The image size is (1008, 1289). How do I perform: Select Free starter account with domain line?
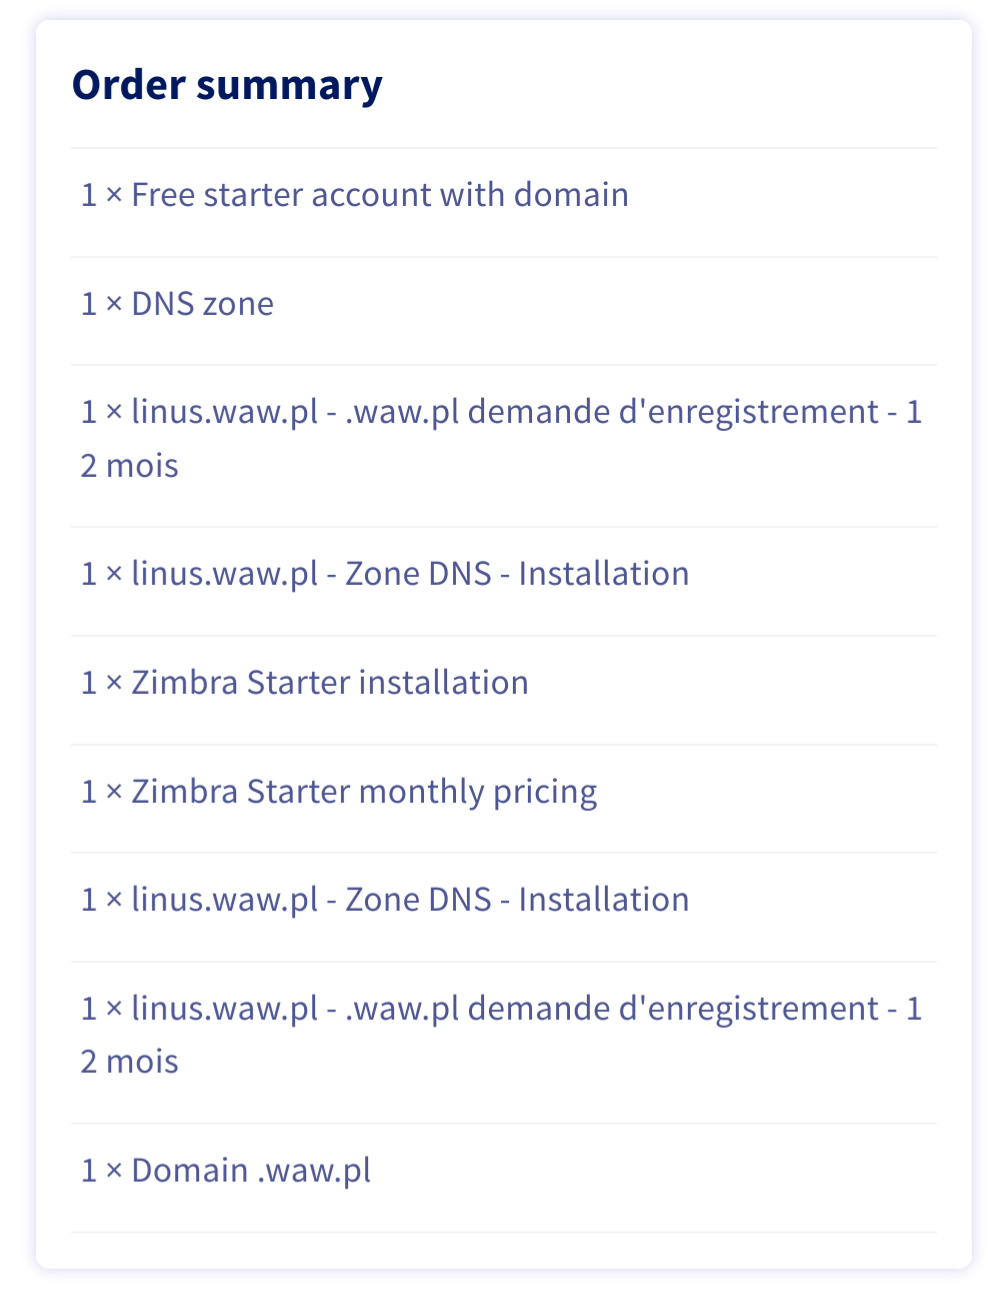click(x=380, y=195)
